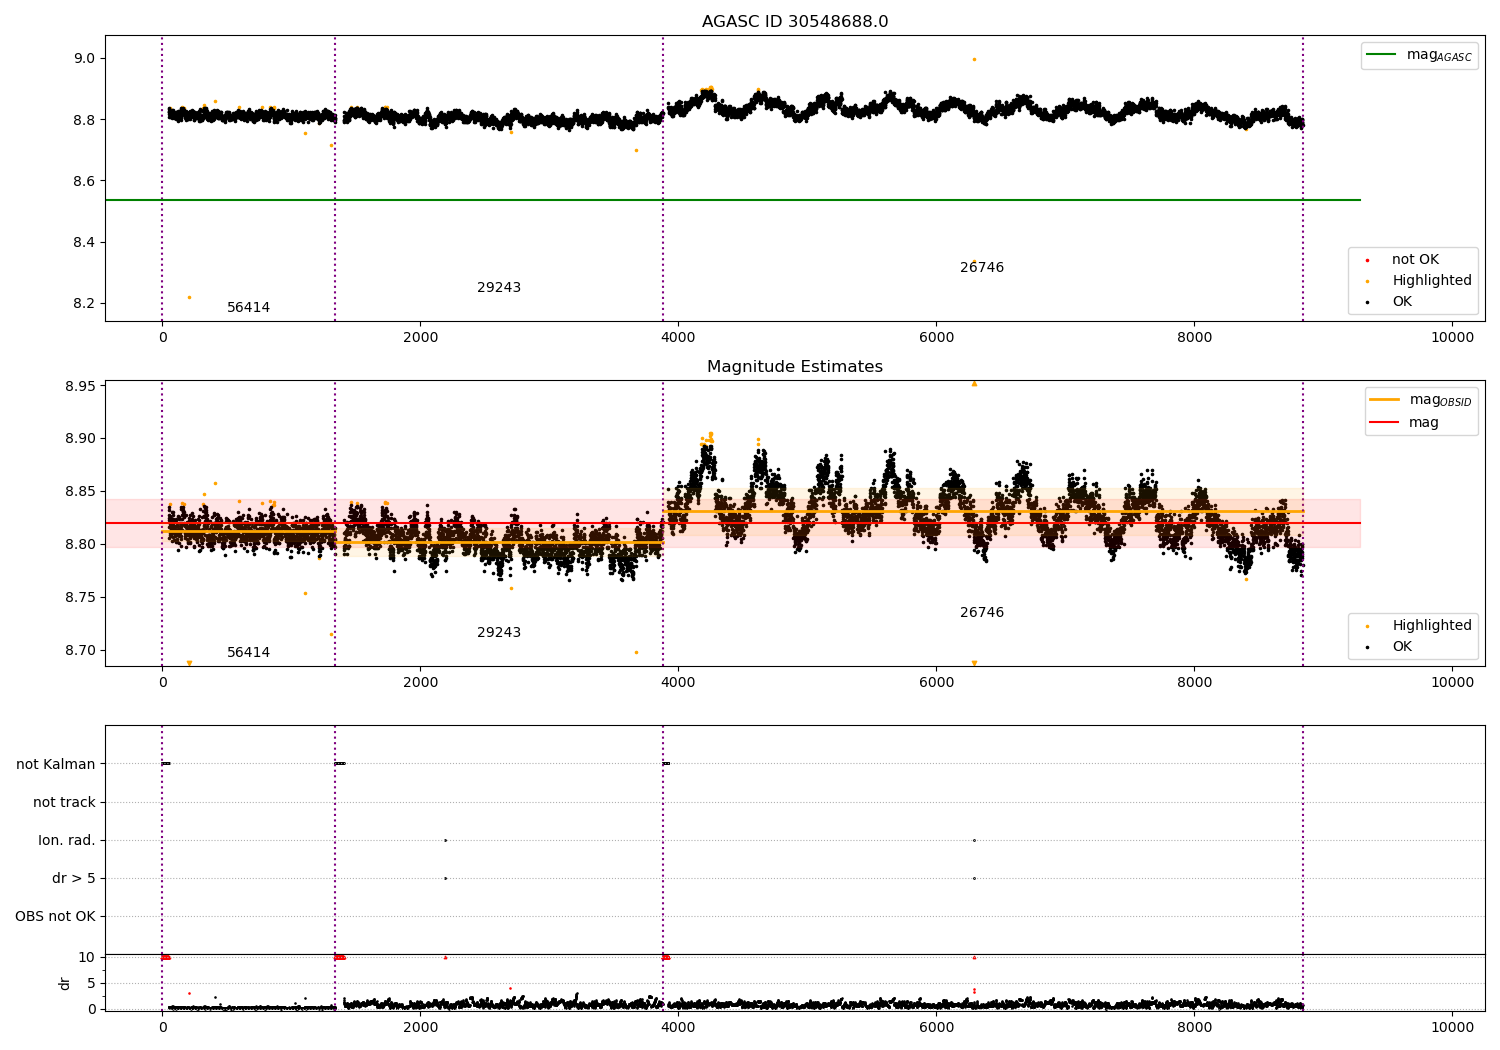This screenshot has height=1050, width=1500.
Task: Click the orange outlier point near 8.2 in top plot
Action: point(189,297)
